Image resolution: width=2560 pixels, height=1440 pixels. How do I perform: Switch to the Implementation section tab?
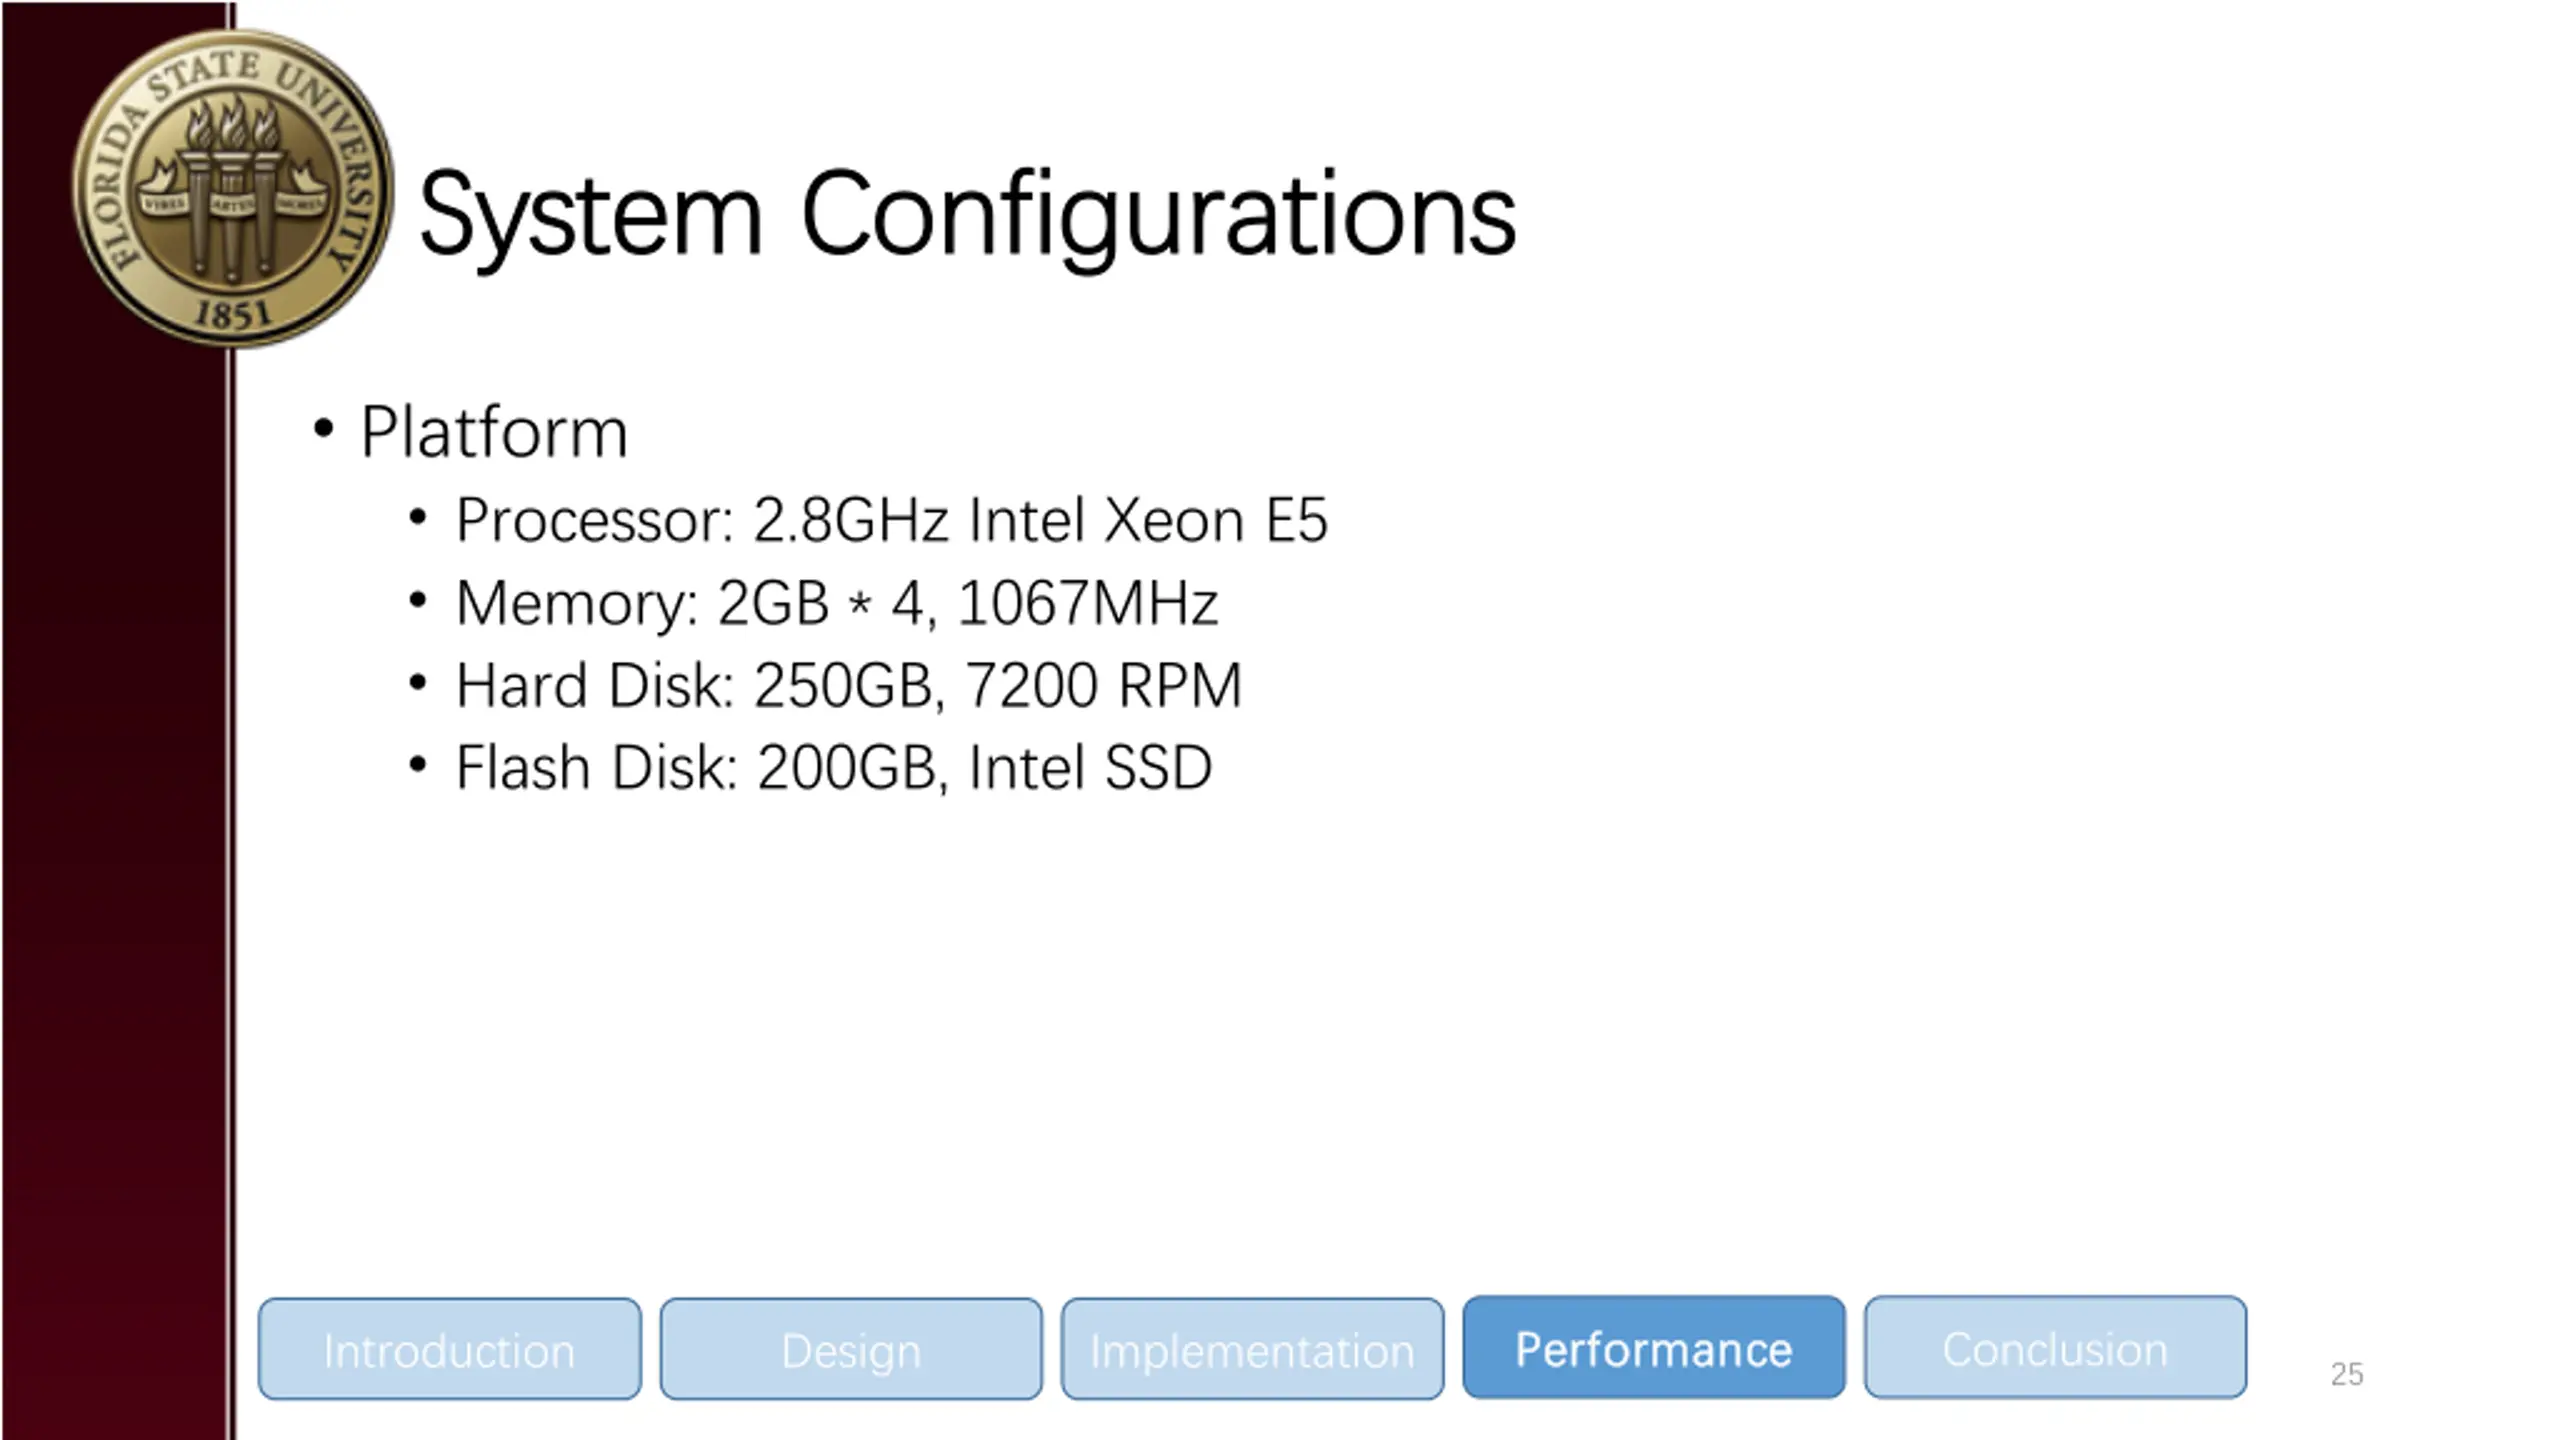1252,1350
